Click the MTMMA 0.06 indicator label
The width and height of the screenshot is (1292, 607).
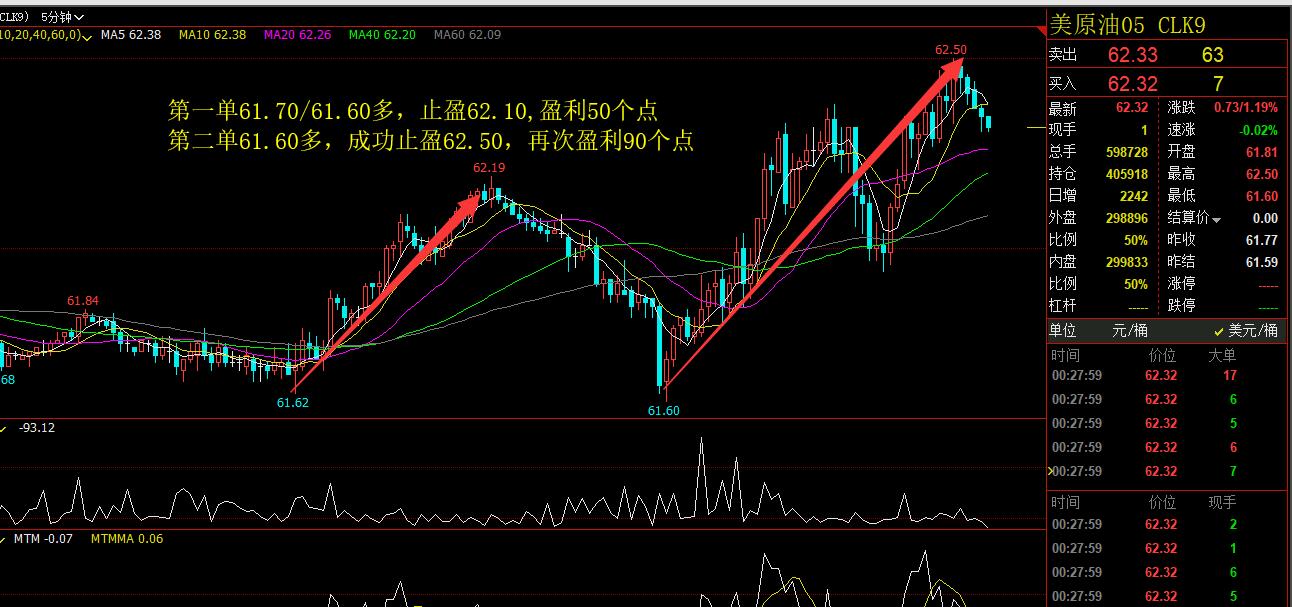127,539
